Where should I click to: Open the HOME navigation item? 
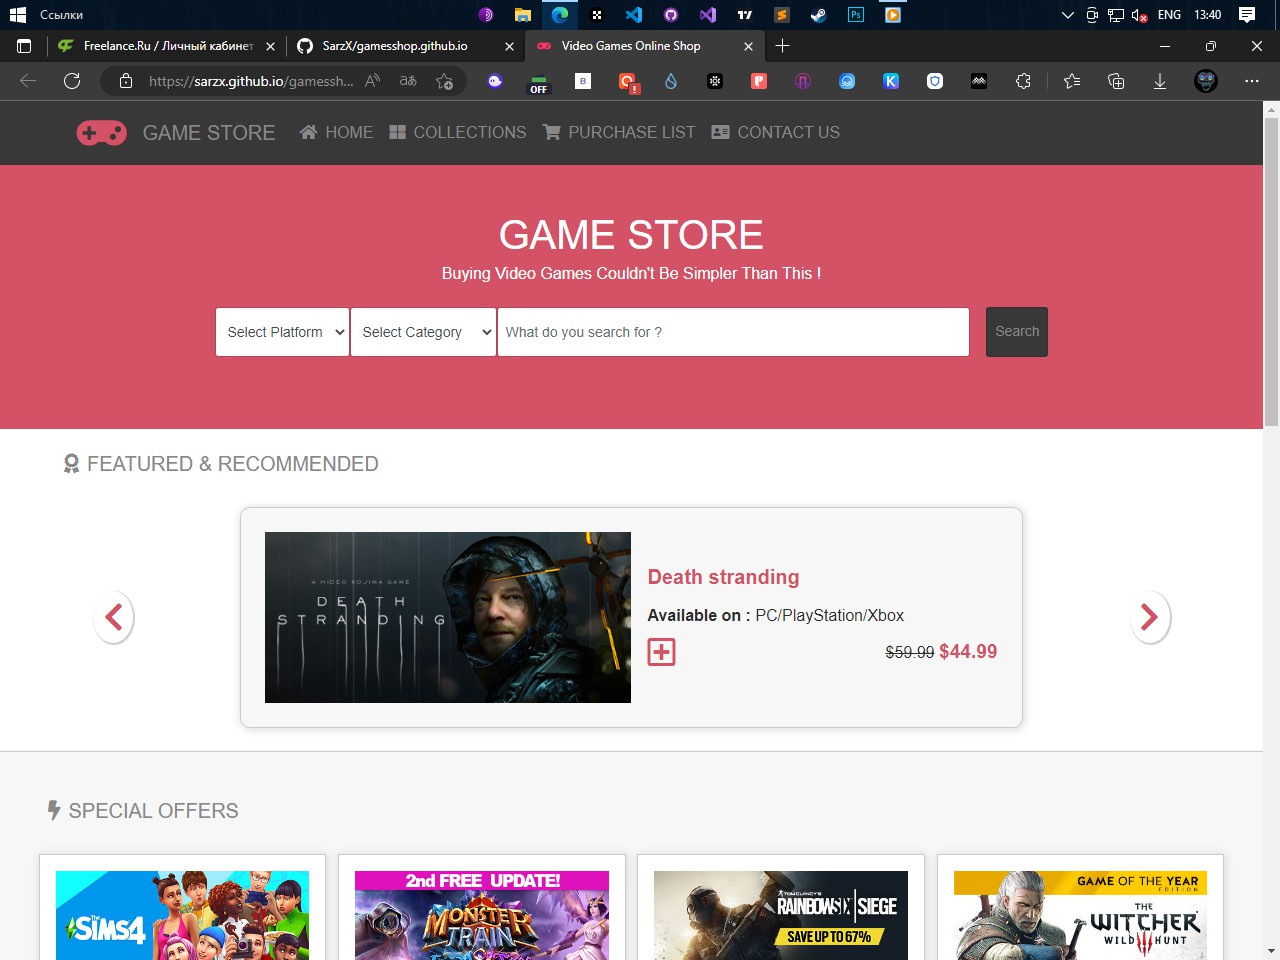pos(337,132)
